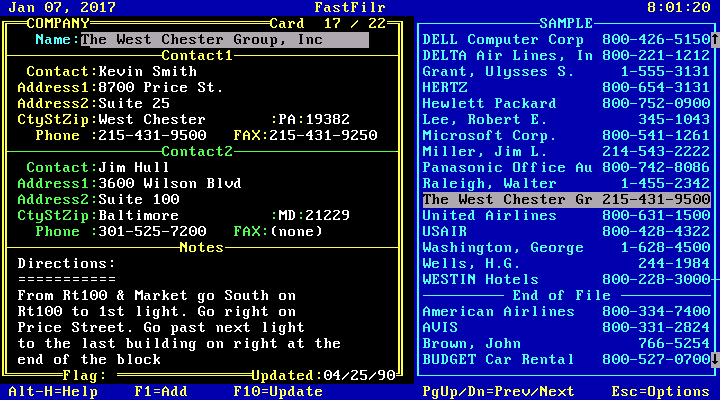
Task: Click Contact2 FAX (none) field
Action: pyautogui.click(x=296, y=231)
